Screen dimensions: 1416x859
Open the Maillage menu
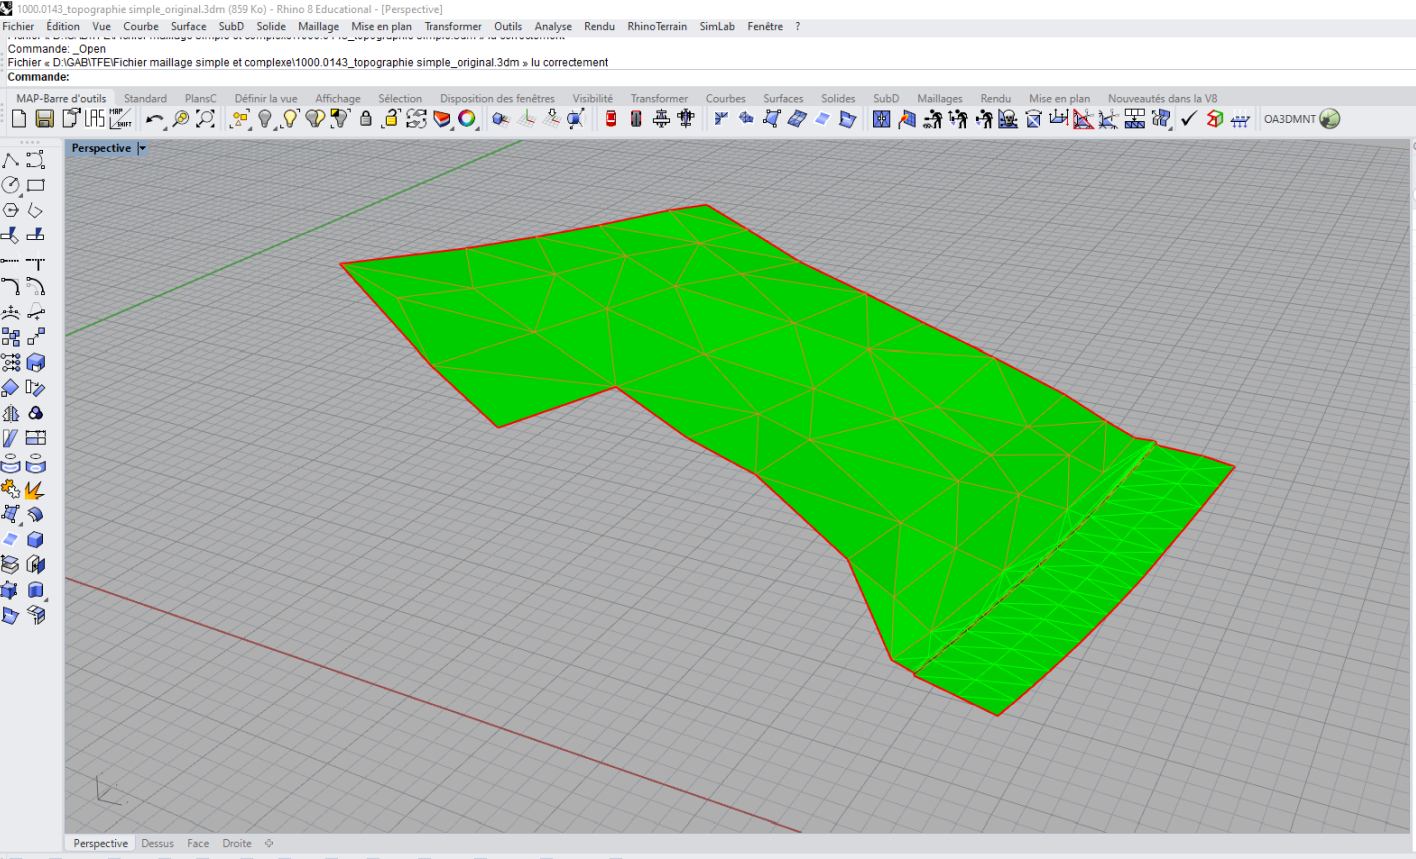coord(318,27)
